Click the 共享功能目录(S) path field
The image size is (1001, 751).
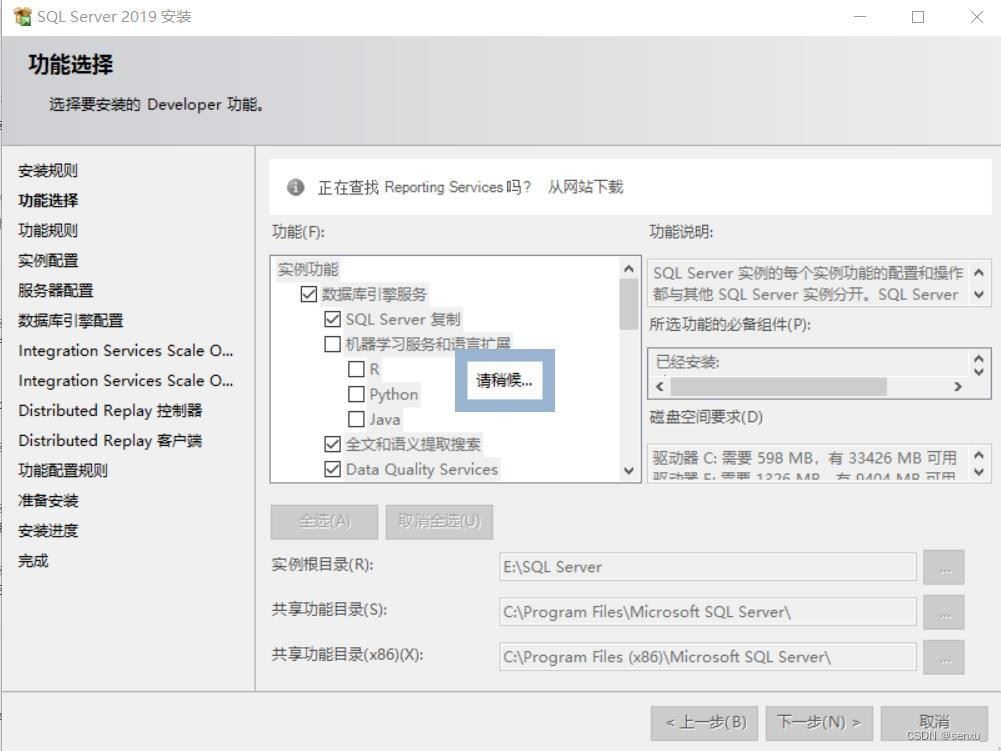[x=708, y=612]
